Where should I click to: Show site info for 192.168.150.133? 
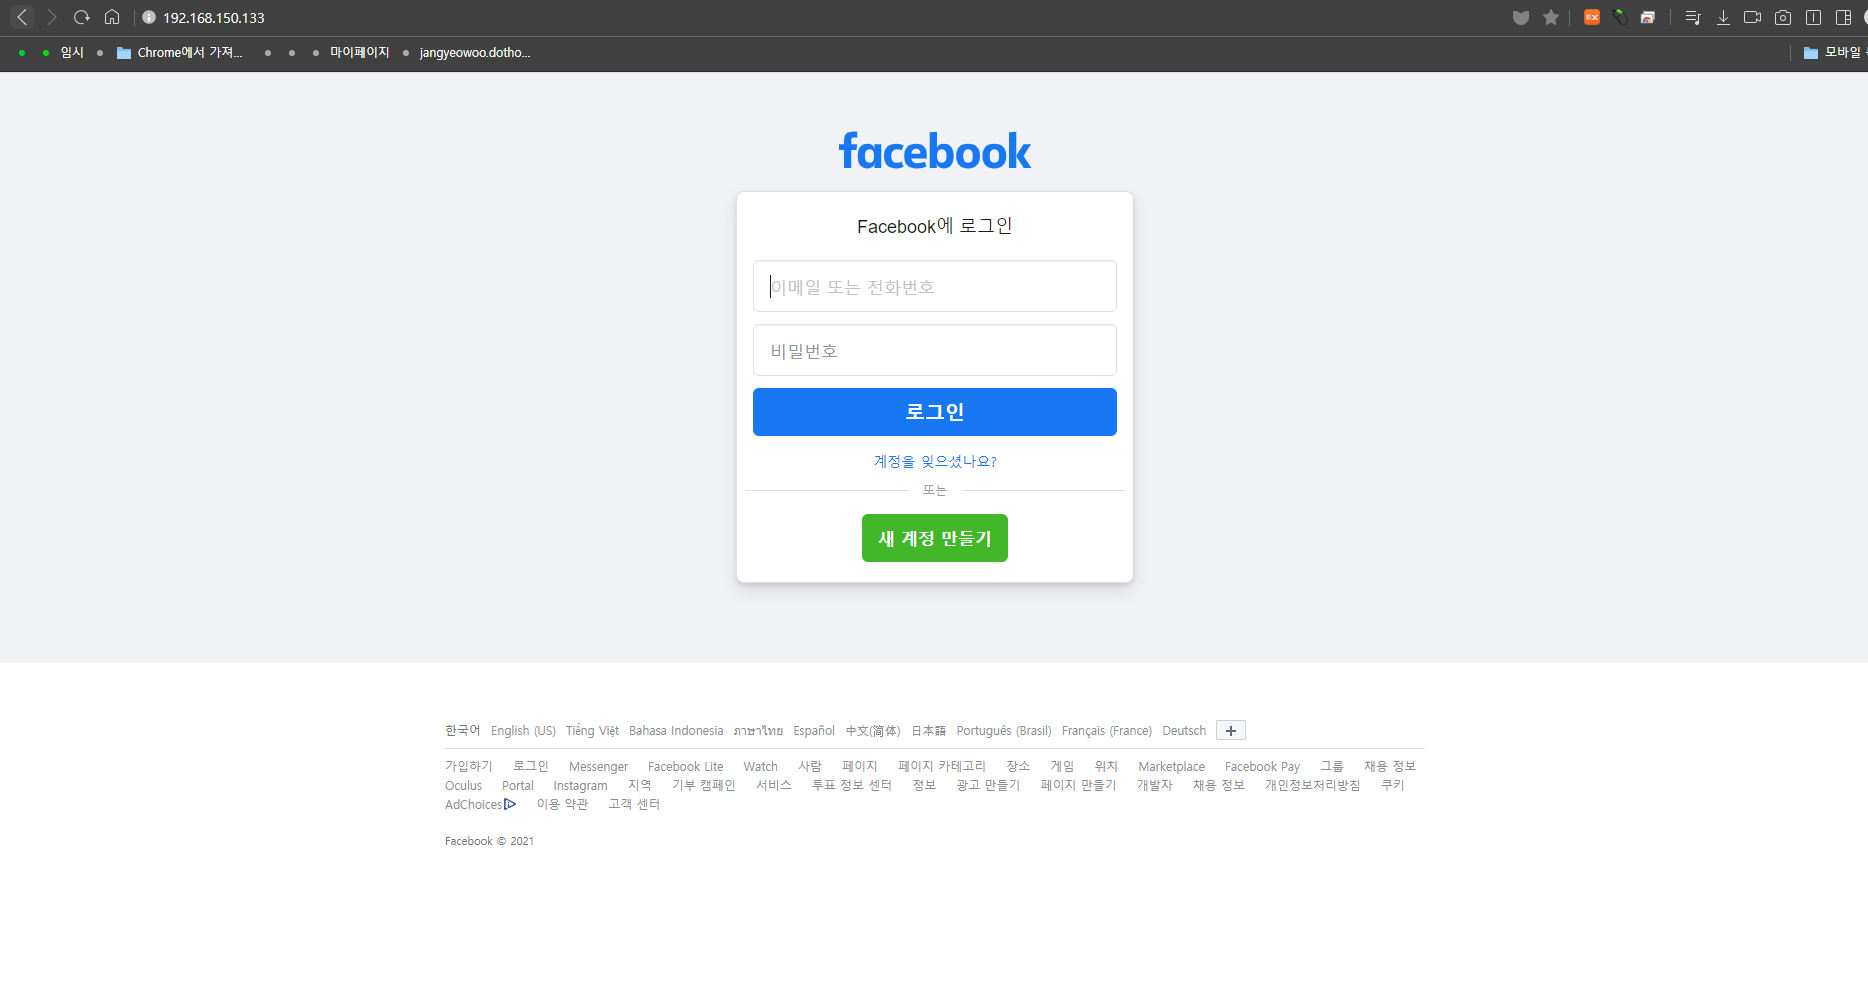[149, 17]
